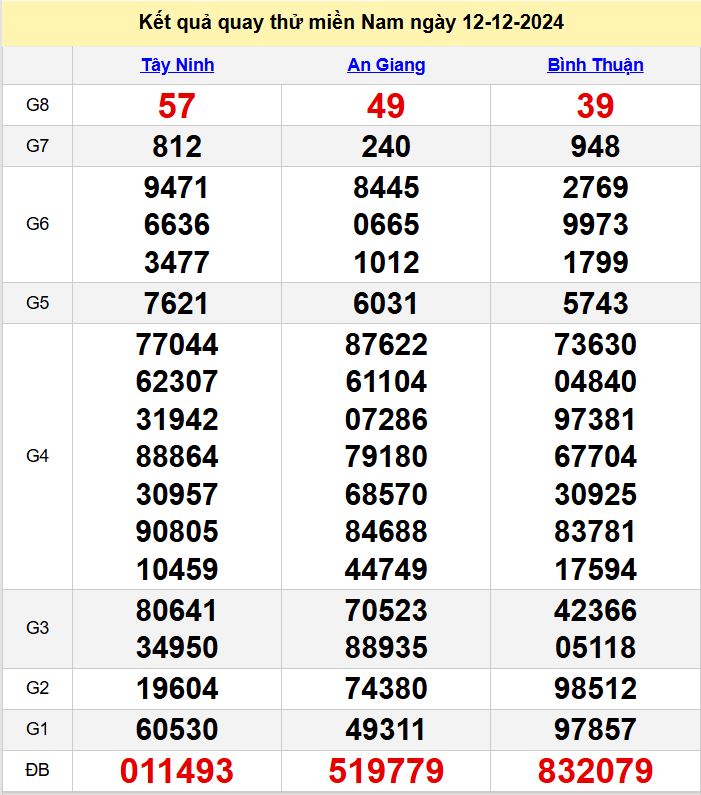Click the G6 number 1012
Viewport: 701px width, 795px height.
pyautogui.click(x=386, y=262)
